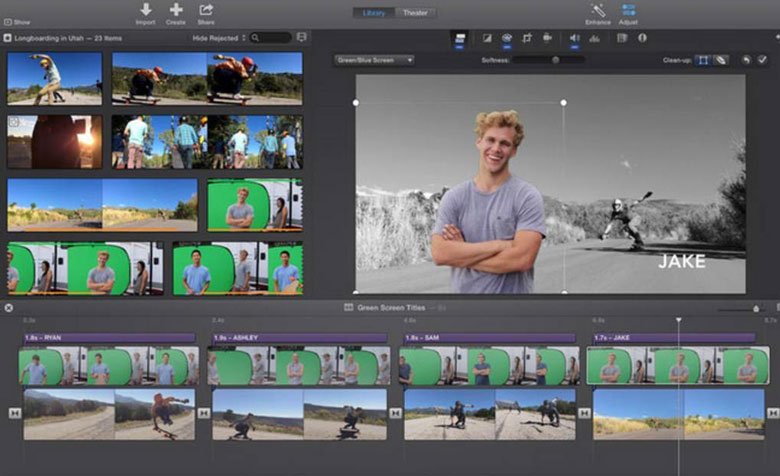
Task: Select the top-right crop handle in viewer
Action: coord(563,102)
